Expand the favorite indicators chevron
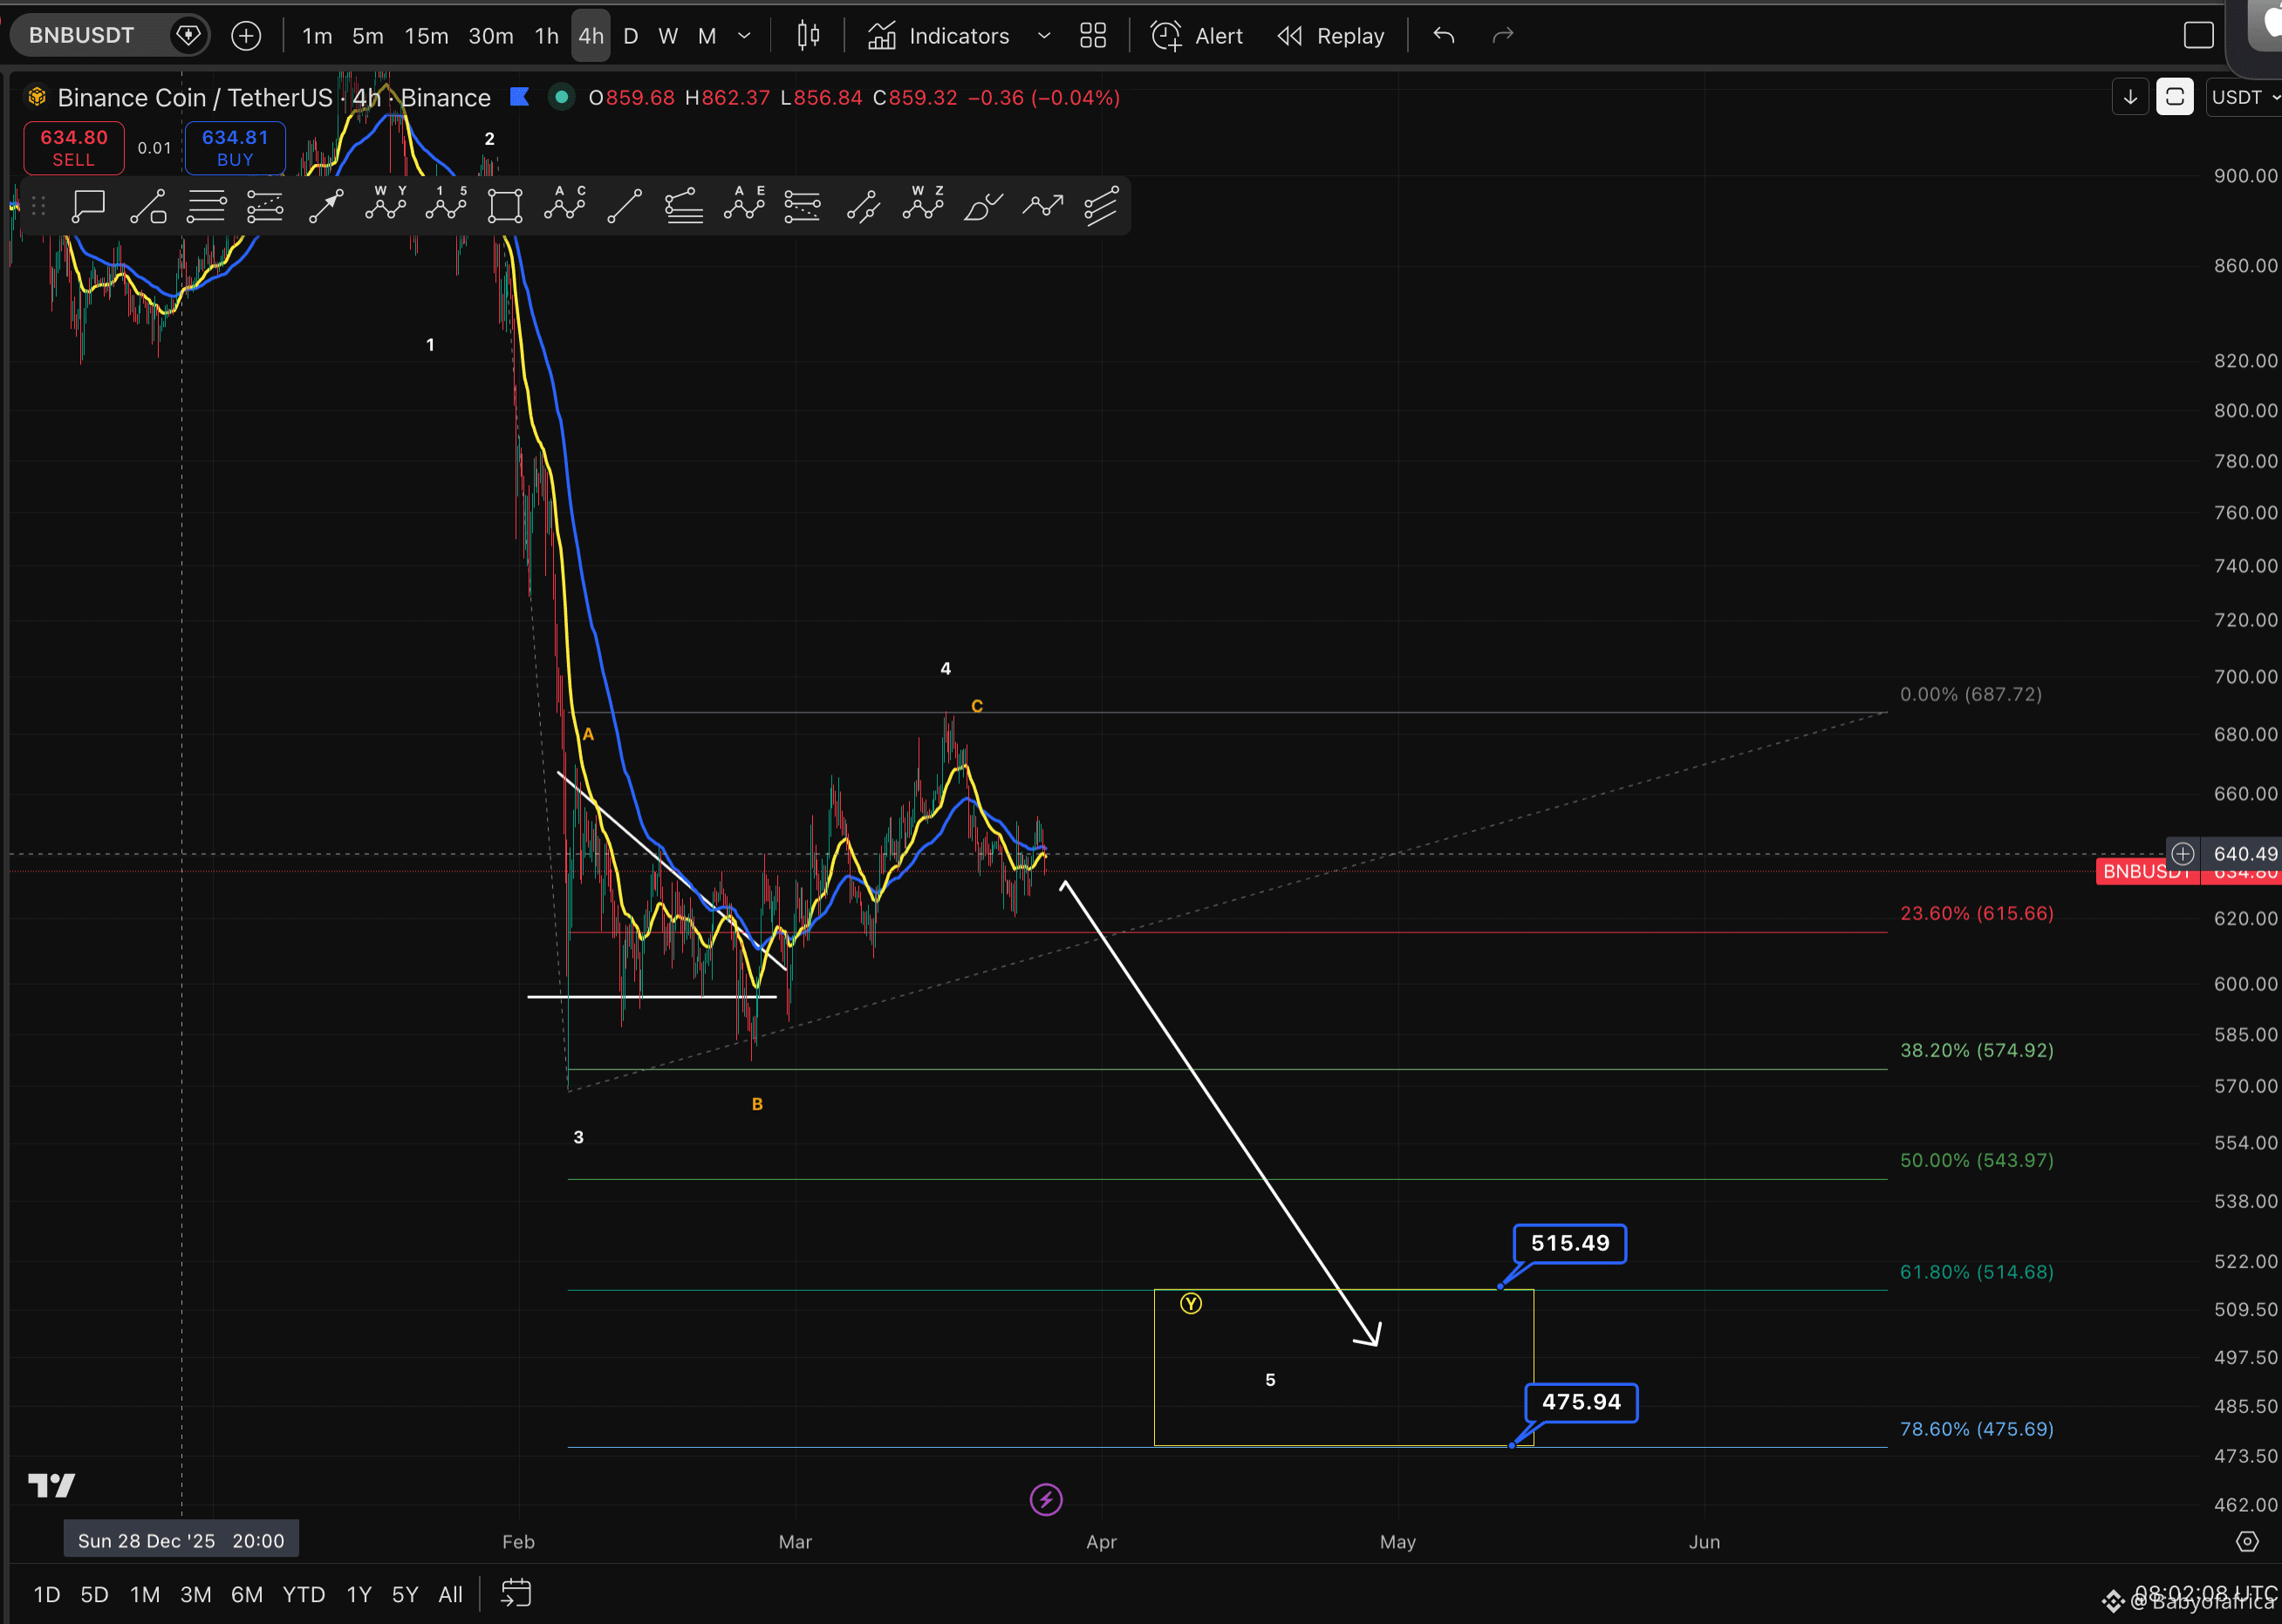The width and height of the screenshot is (2282, 1624). [x=1044, y=36]
